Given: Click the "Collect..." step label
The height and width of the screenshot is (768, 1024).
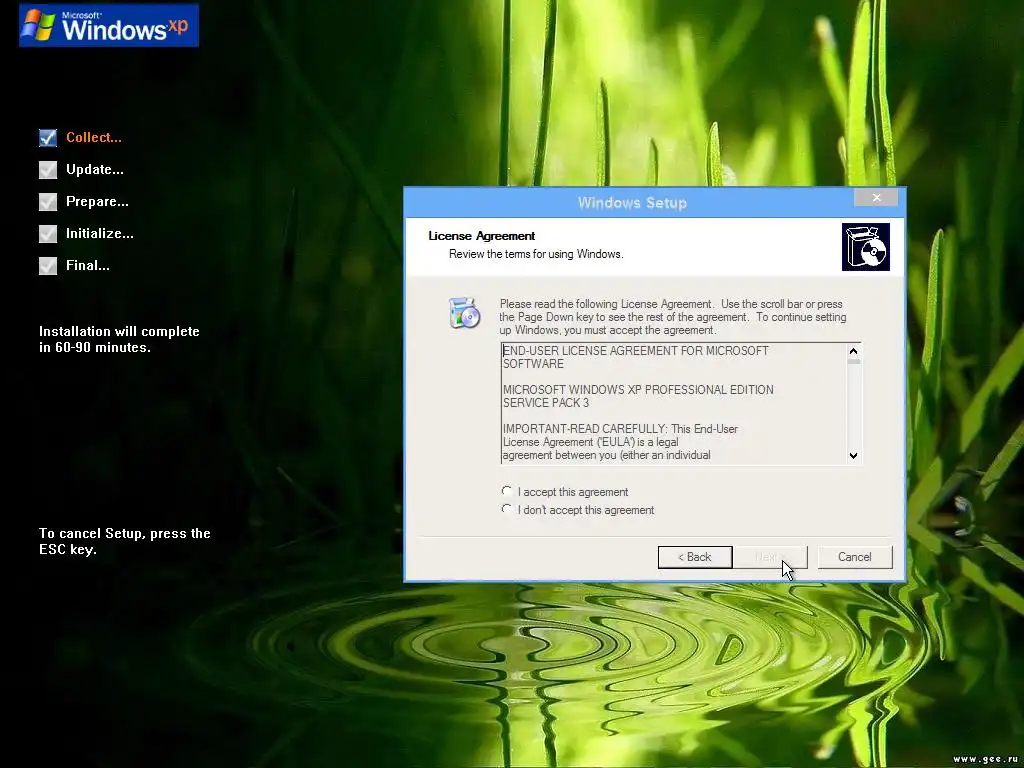Looking at the screenshot, I should click(94, 137).
